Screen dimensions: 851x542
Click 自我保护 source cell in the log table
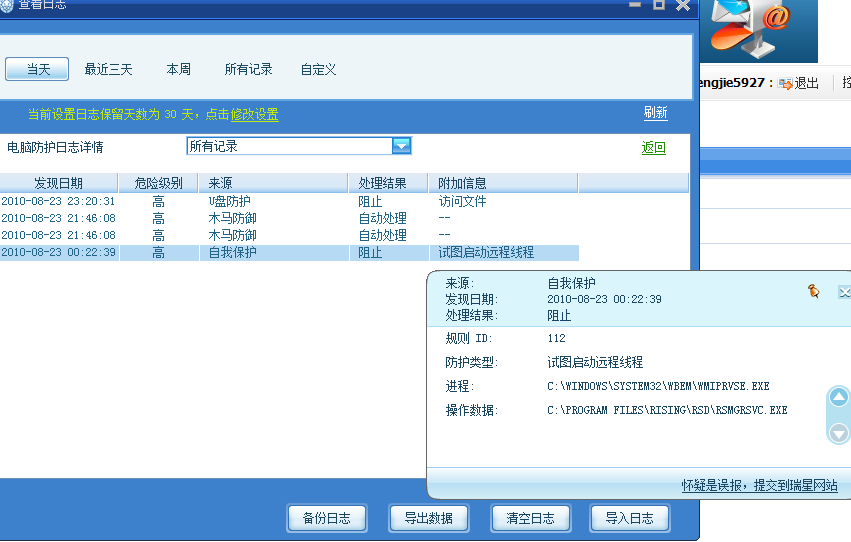pos(233,252)
